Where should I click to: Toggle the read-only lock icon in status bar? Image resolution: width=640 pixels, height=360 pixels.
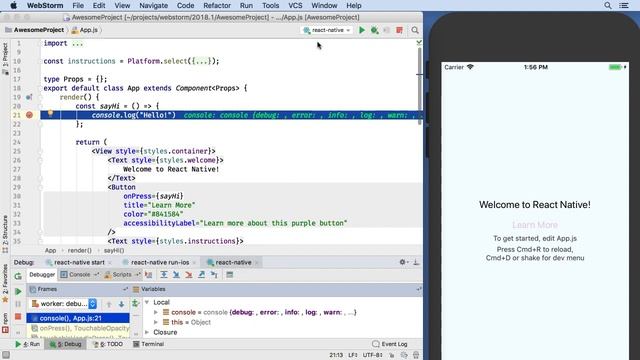pyautogui.click(x=392, y=355)
